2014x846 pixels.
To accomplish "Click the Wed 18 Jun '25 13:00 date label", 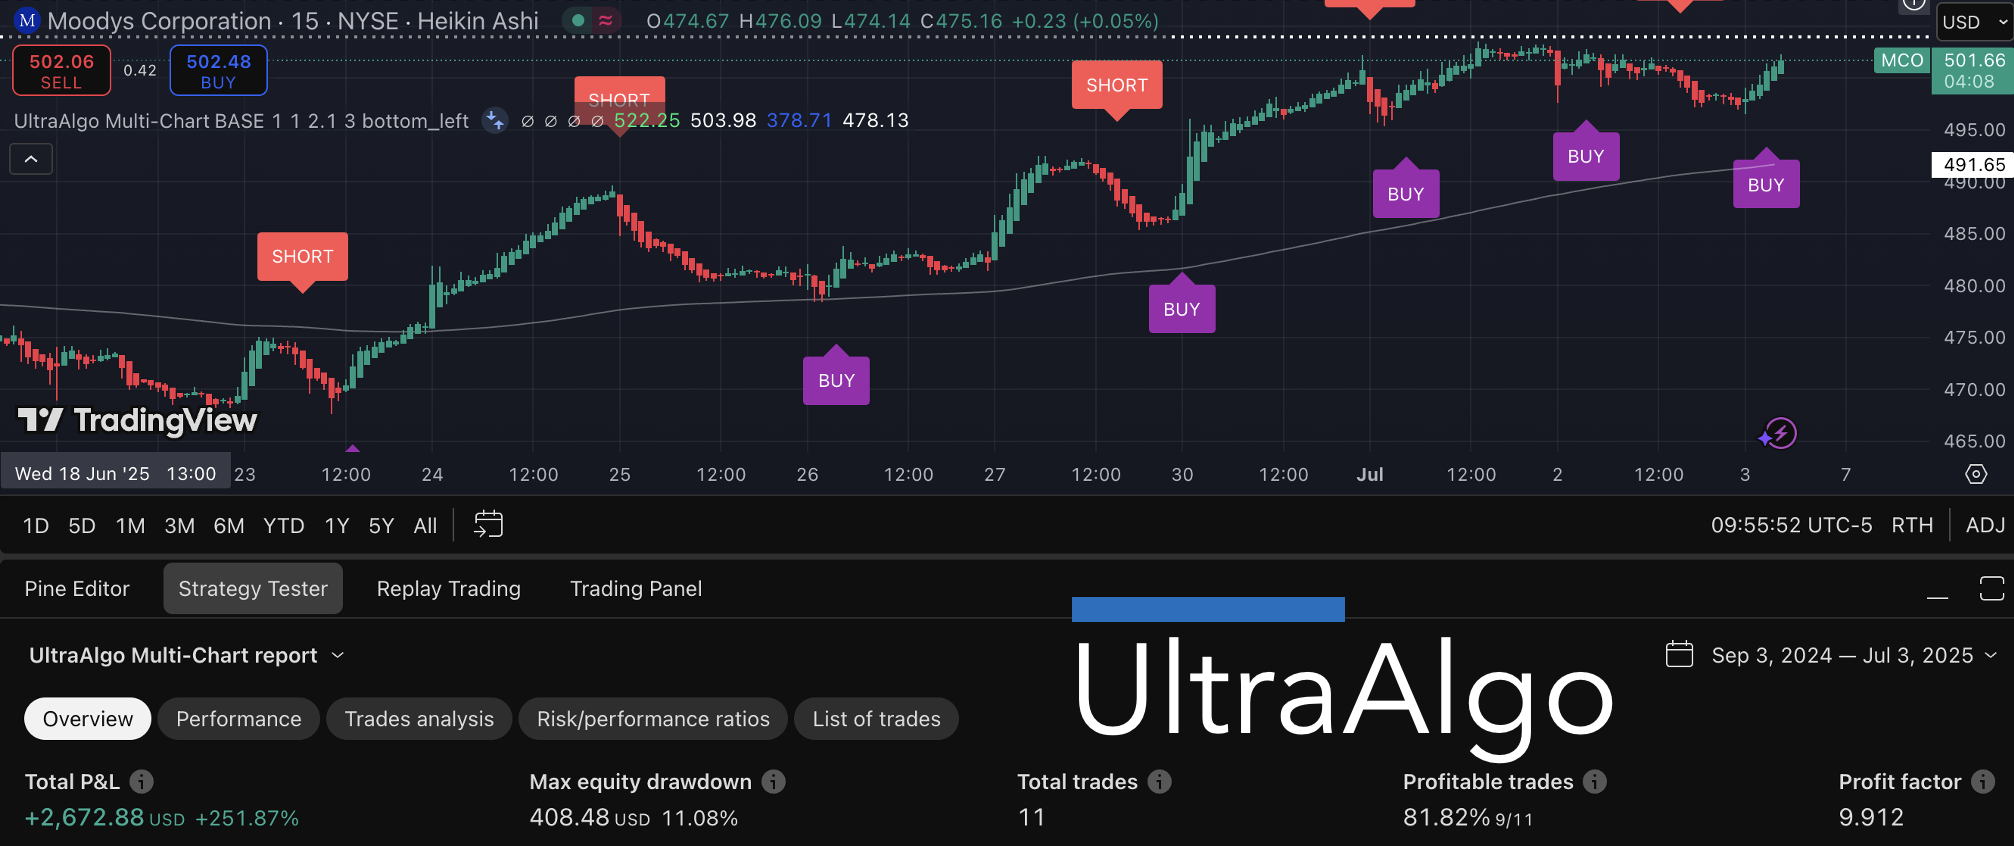I will (116, 474).
